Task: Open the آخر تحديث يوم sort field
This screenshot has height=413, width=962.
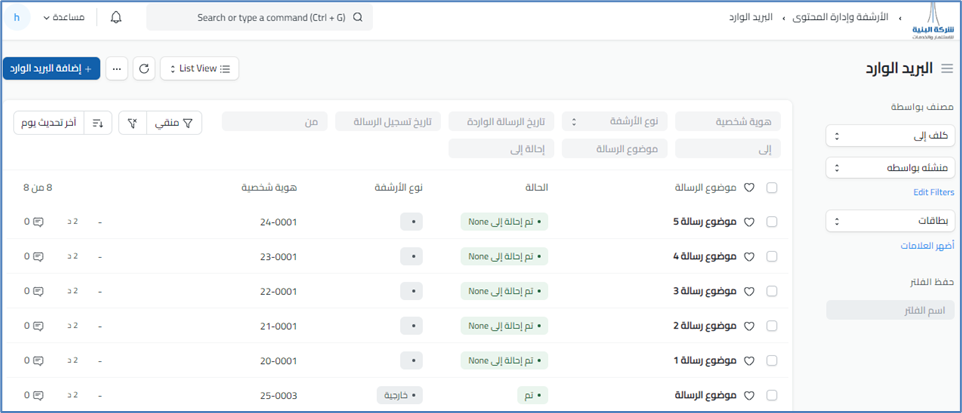Action: pos(49,123)
